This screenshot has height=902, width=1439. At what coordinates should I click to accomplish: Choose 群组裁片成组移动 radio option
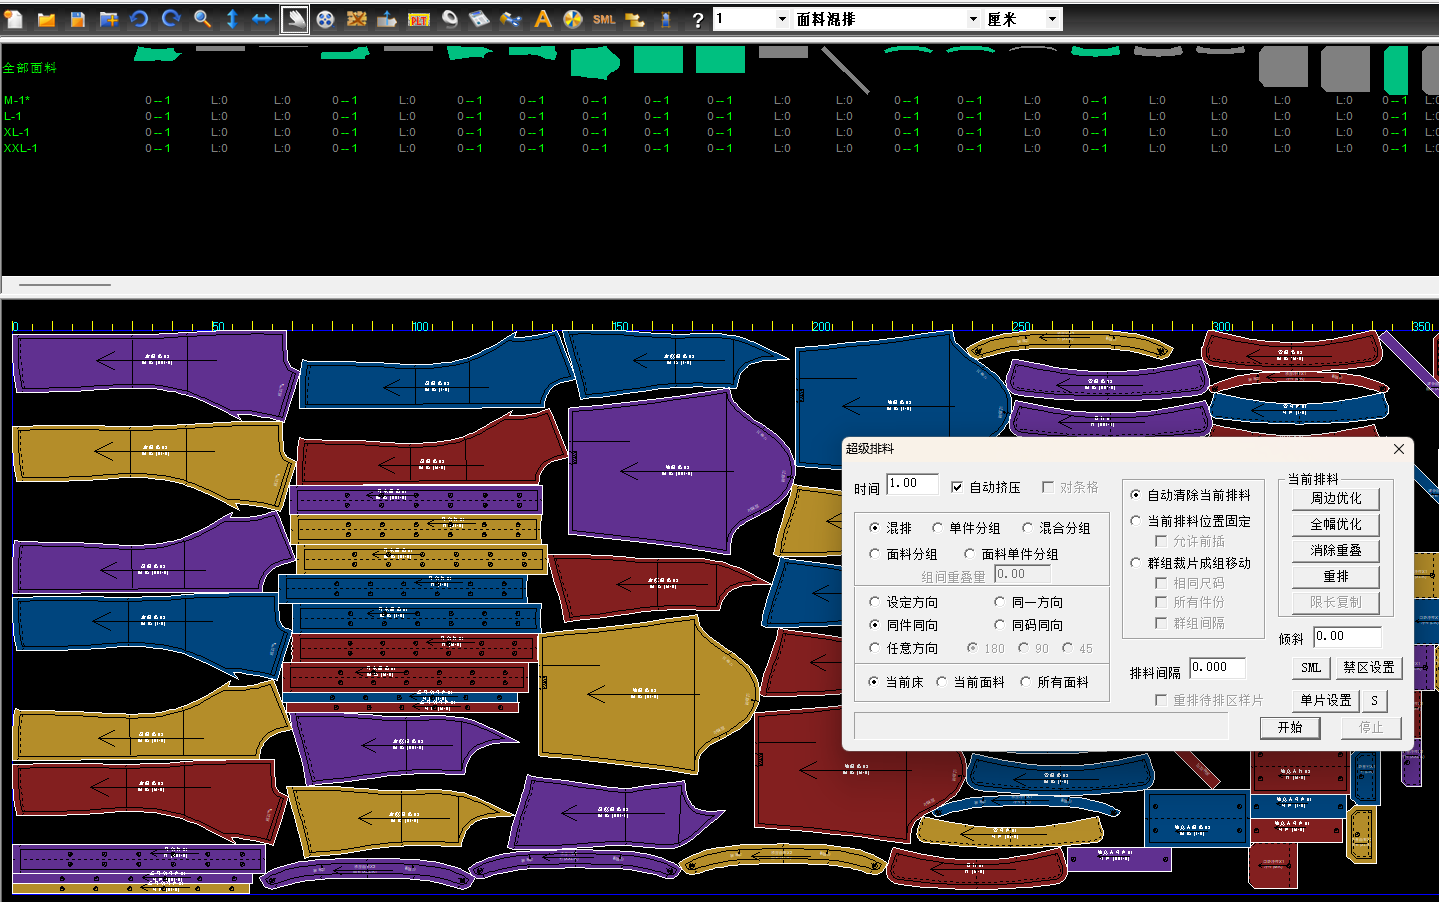[1135, 563]
